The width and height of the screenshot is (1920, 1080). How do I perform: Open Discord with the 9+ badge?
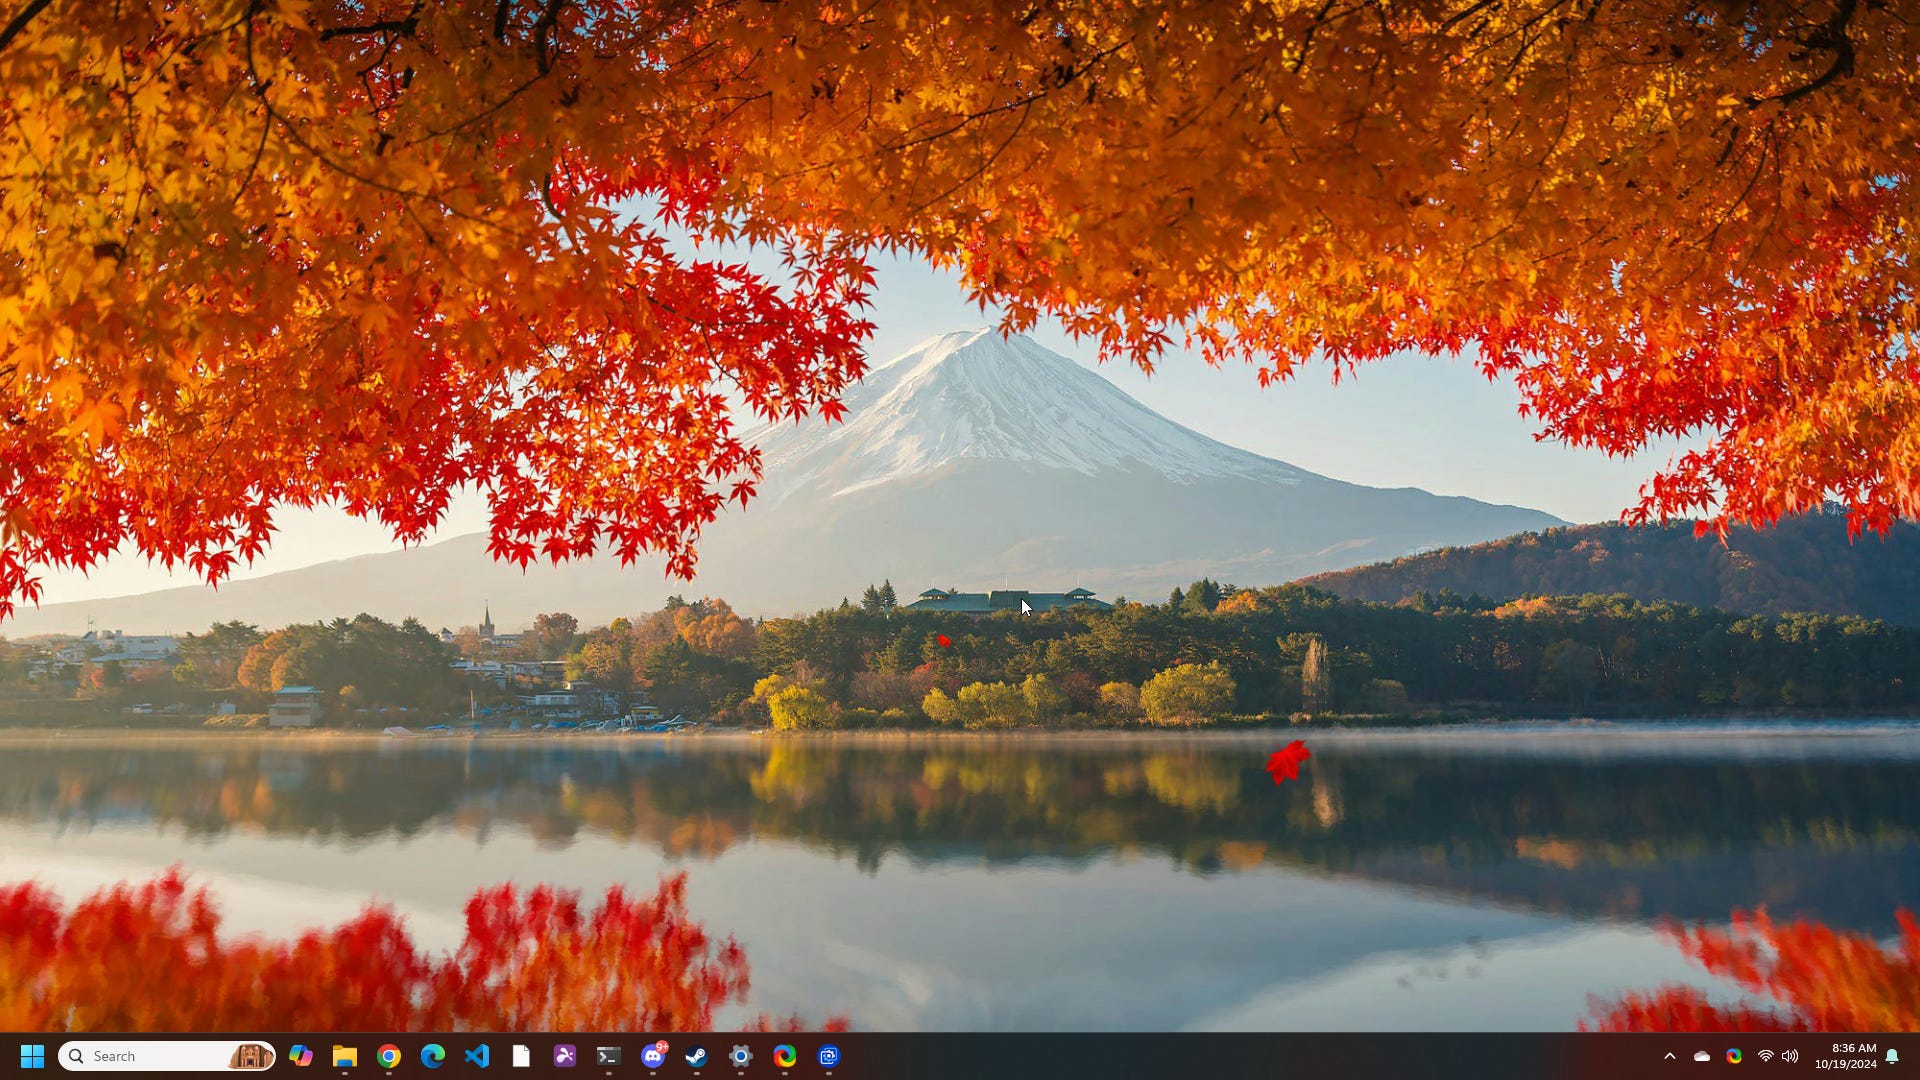point(653,1056)
